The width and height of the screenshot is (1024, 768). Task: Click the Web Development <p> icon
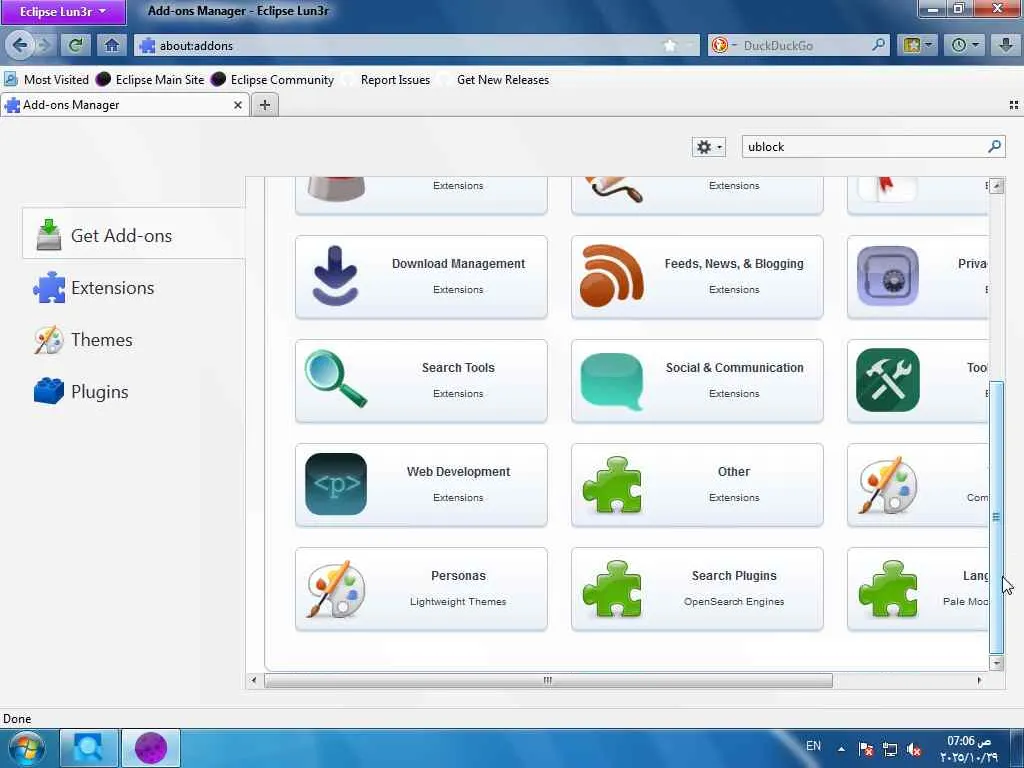coord(336,484)
